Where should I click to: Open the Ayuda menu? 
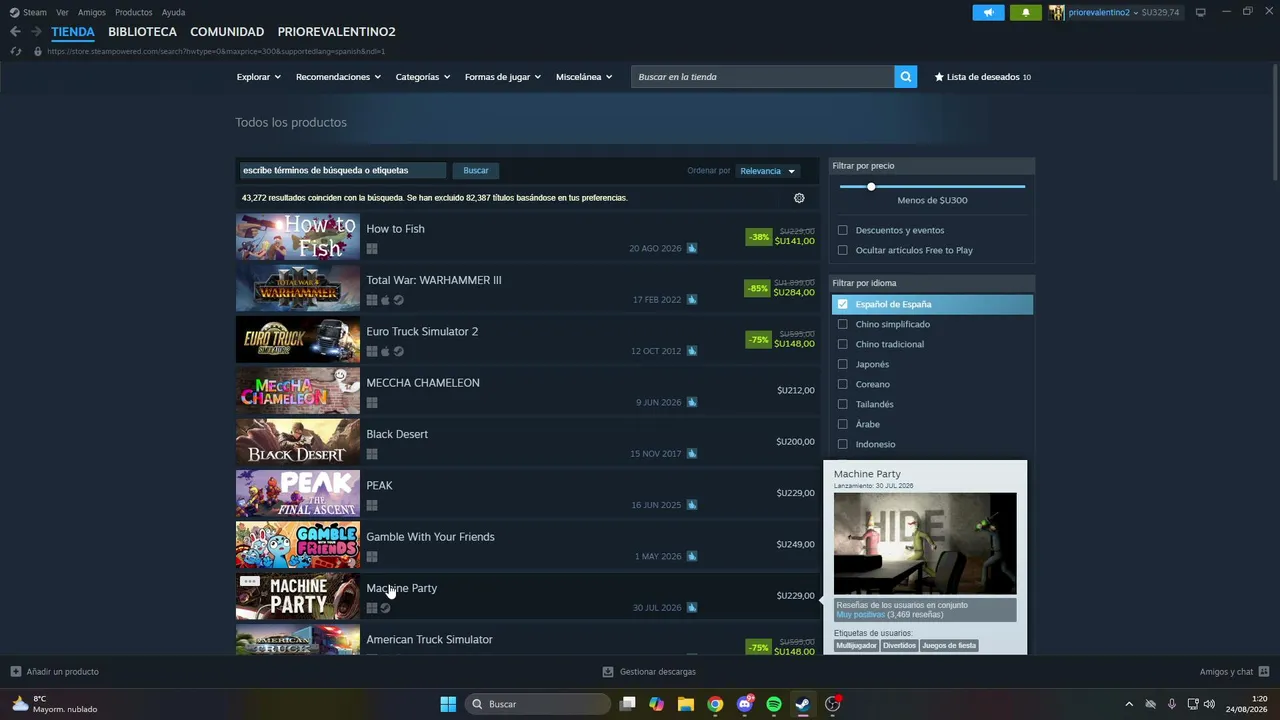pyautogui.click(x=173, y=12)
